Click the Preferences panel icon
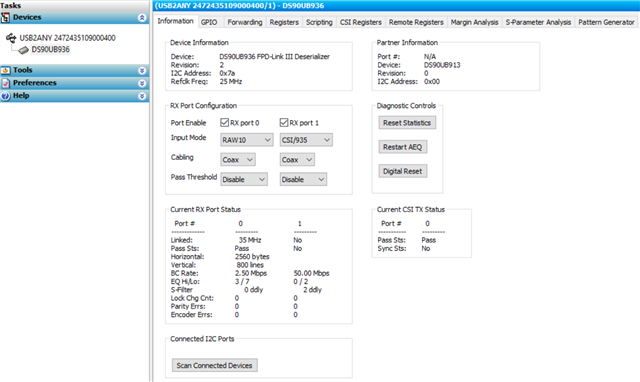This screenshot has width=640, height=382. point(5,83)
